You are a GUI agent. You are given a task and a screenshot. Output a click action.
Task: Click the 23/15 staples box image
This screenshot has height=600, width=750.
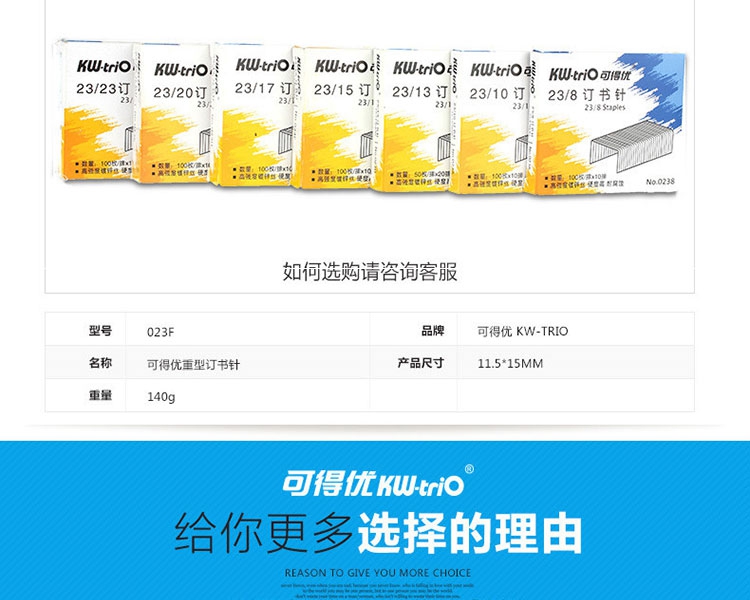(333, 118)
